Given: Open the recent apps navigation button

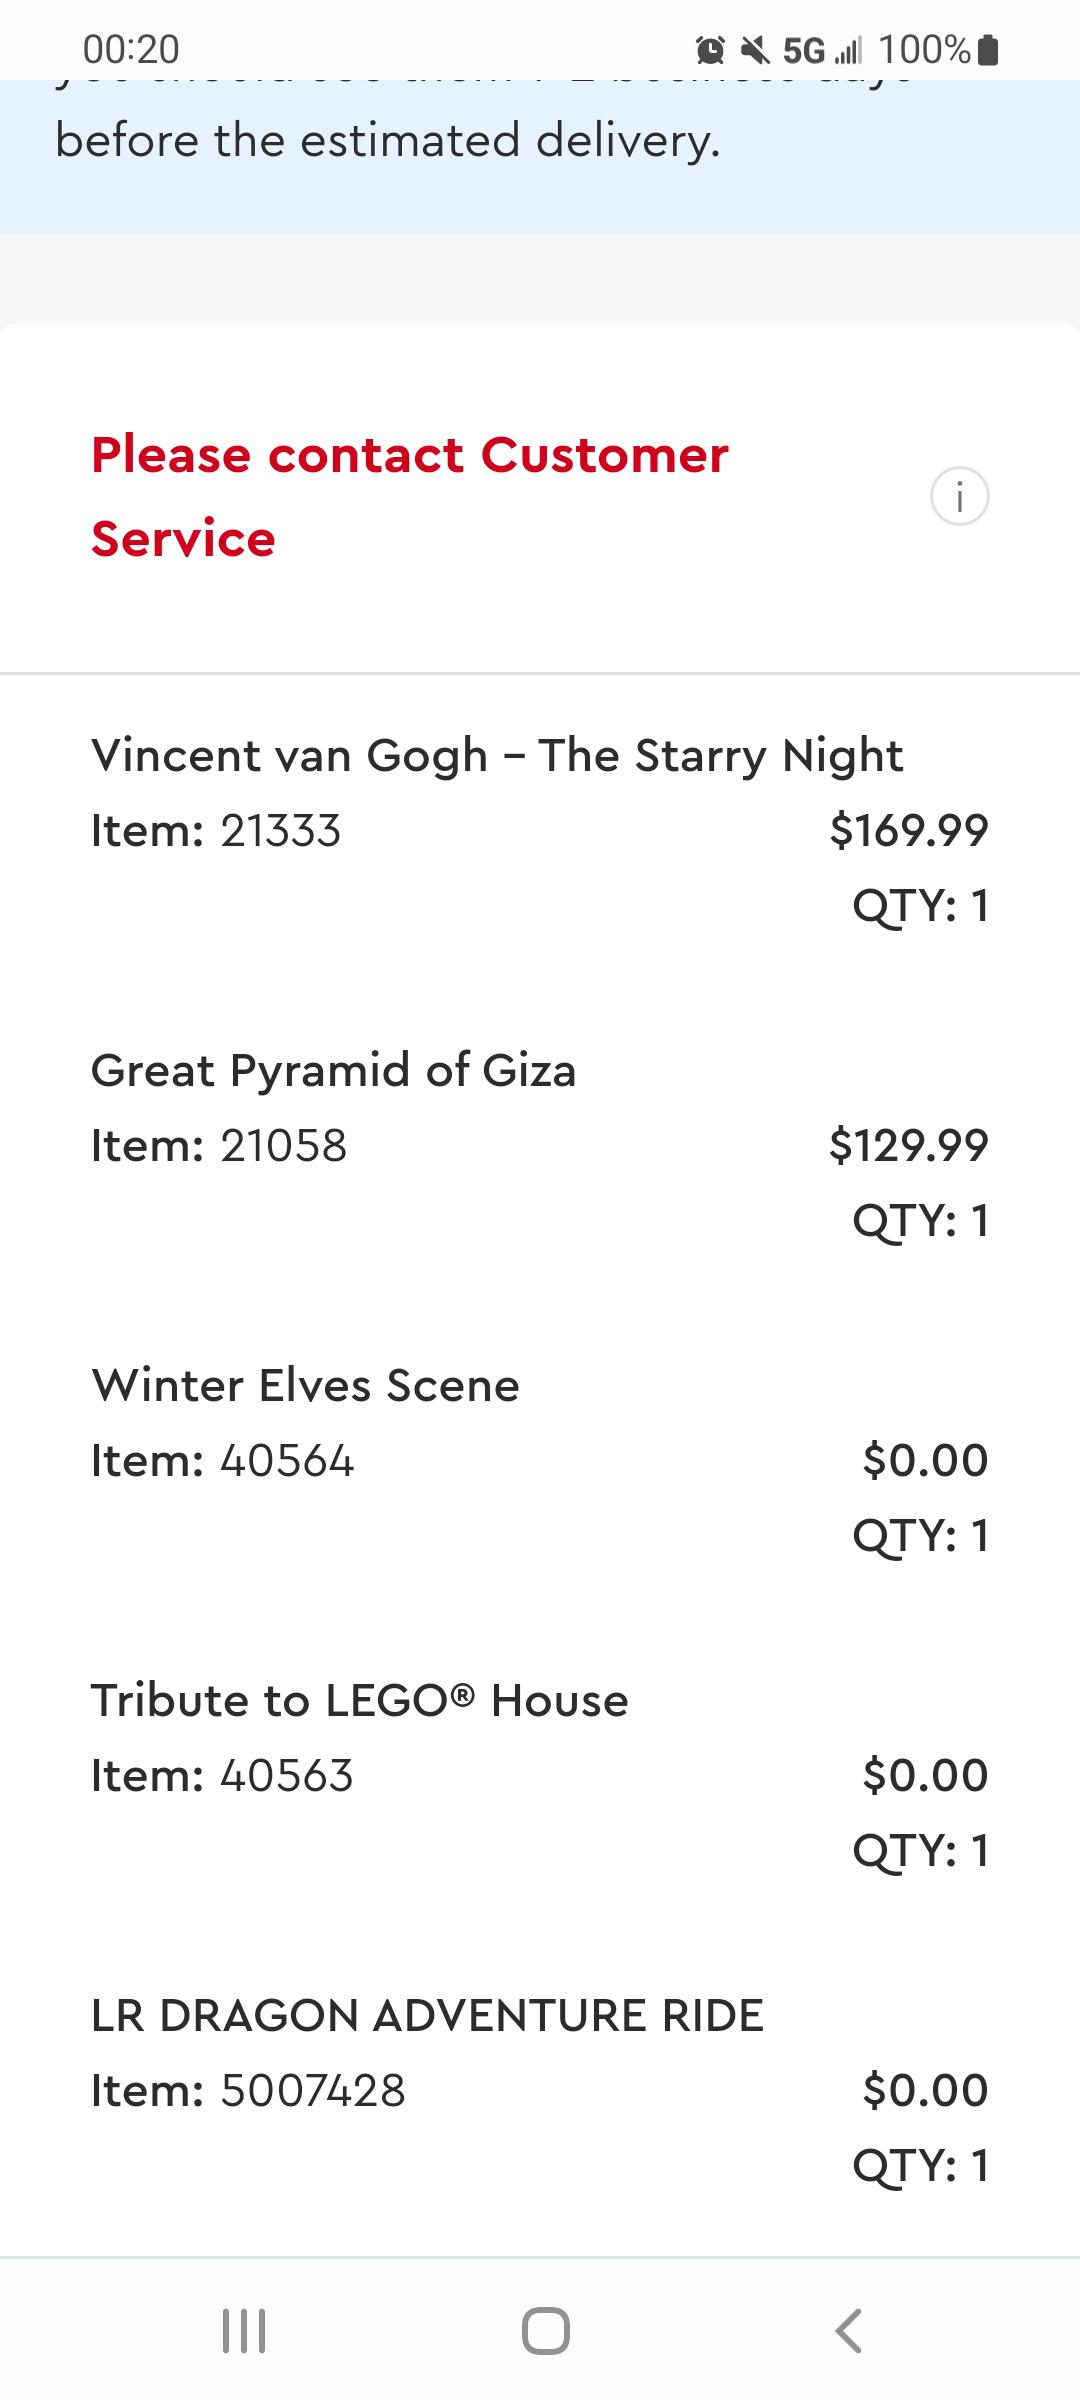Looking at the screenshot, I should (x=243, y=2330).
